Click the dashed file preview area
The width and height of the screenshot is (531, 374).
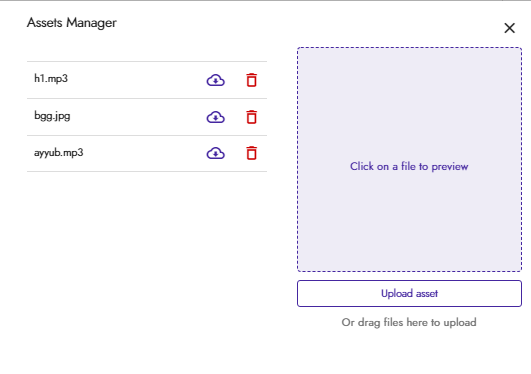(x=409, y=160)
